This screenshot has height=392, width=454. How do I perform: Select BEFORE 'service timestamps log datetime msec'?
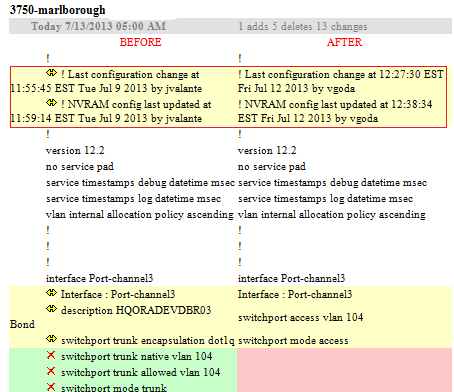(x=133, y=199)
